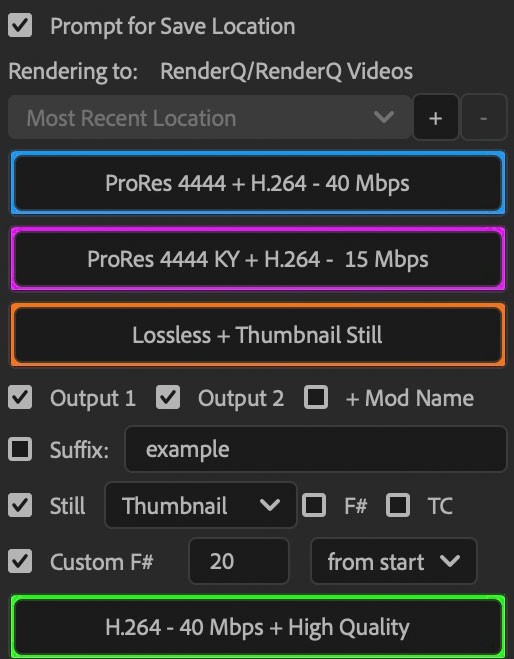This screenshot has height=659, width=514.
Task: Click Lossless + Thumbnail Still preset button
Action: pos(257,335)
